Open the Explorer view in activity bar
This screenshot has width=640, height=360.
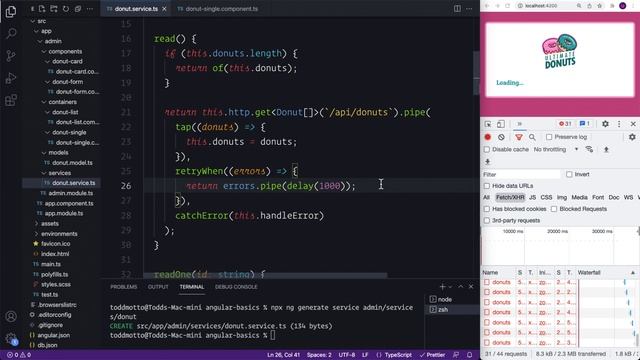click(x=11, y=11)
